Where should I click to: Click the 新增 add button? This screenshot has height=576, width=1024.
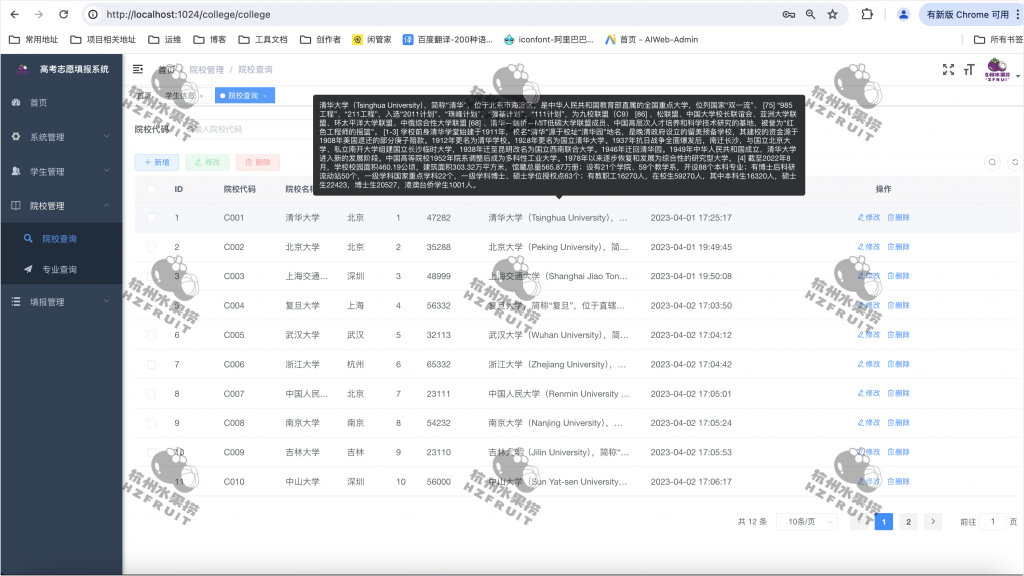[156, 161]
